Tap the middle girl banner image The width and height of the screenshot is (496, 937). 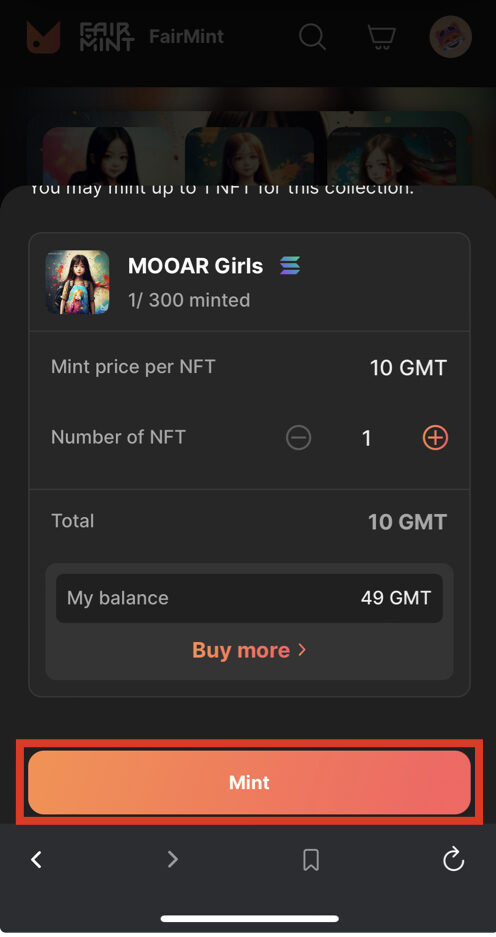(250, 155)
